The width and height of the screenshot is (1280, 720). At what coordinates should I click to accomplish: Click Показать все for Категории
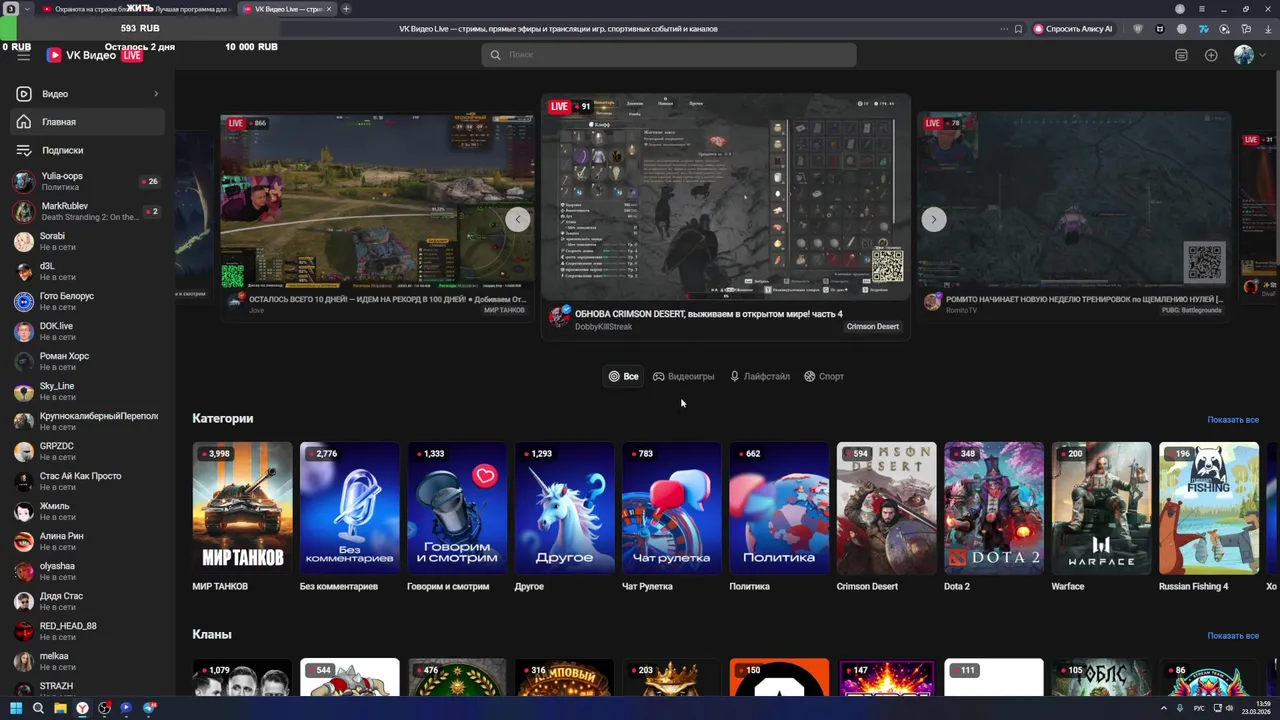pos(1233,420)
